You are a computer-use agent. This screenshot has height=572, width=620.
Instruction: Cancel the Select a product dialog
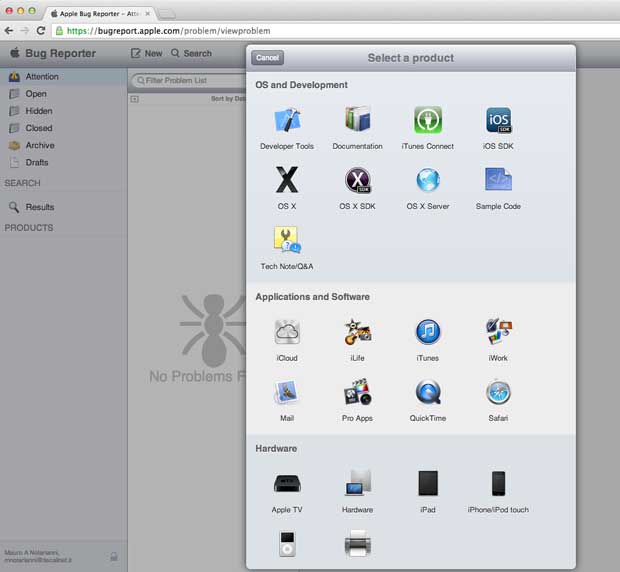[267, 58]
